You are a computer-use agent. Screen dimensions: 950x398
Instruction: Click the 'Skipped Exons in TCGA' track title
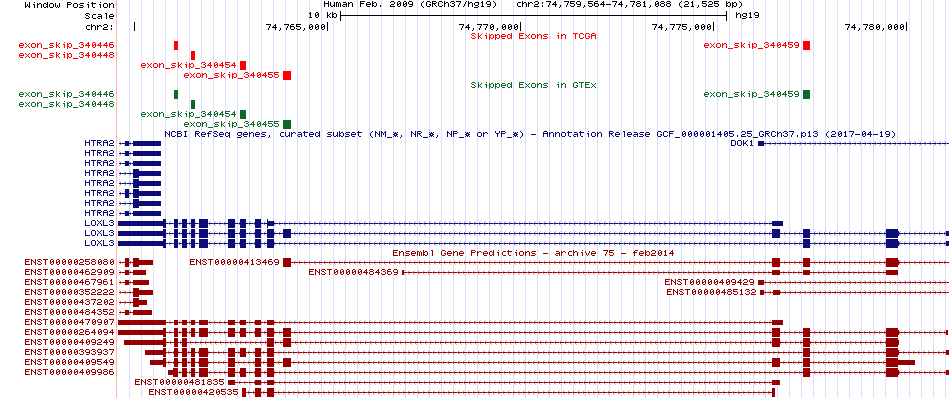click(x=534, y=36)
